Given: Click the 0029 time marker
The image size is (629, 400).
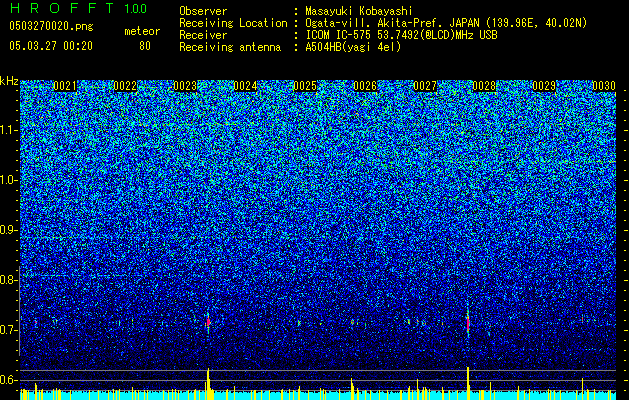Looking at the screenshot, I should [x=544, y=86].
